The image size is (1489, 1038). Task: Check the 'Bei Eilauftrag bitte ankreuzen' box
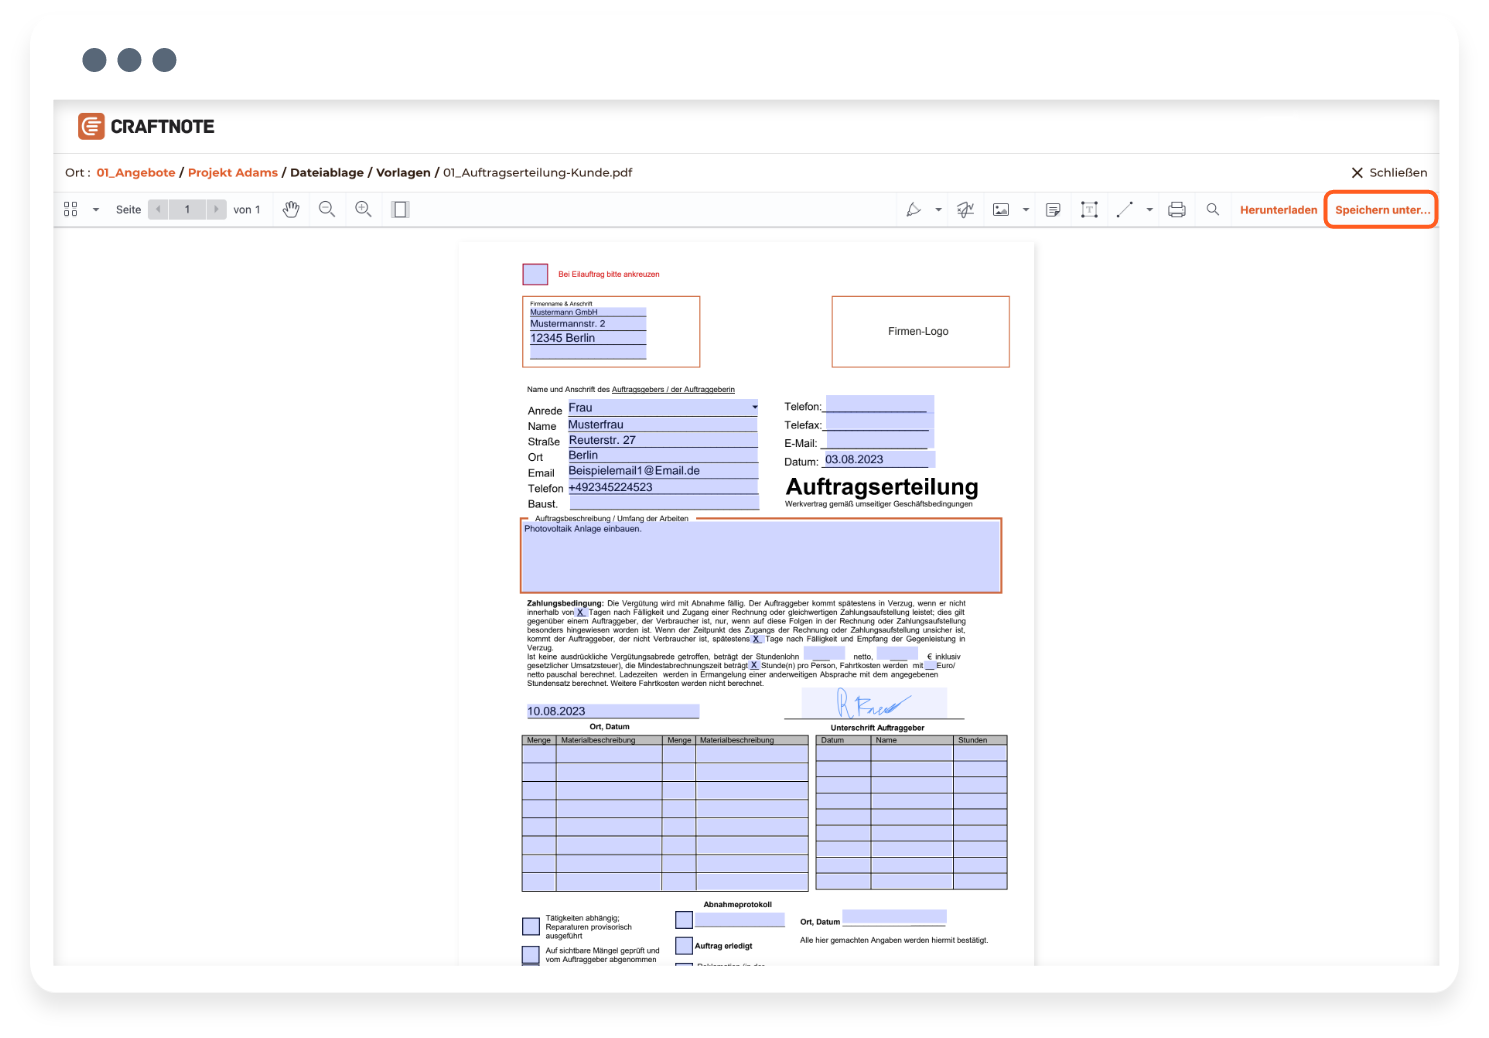(535, 274)
